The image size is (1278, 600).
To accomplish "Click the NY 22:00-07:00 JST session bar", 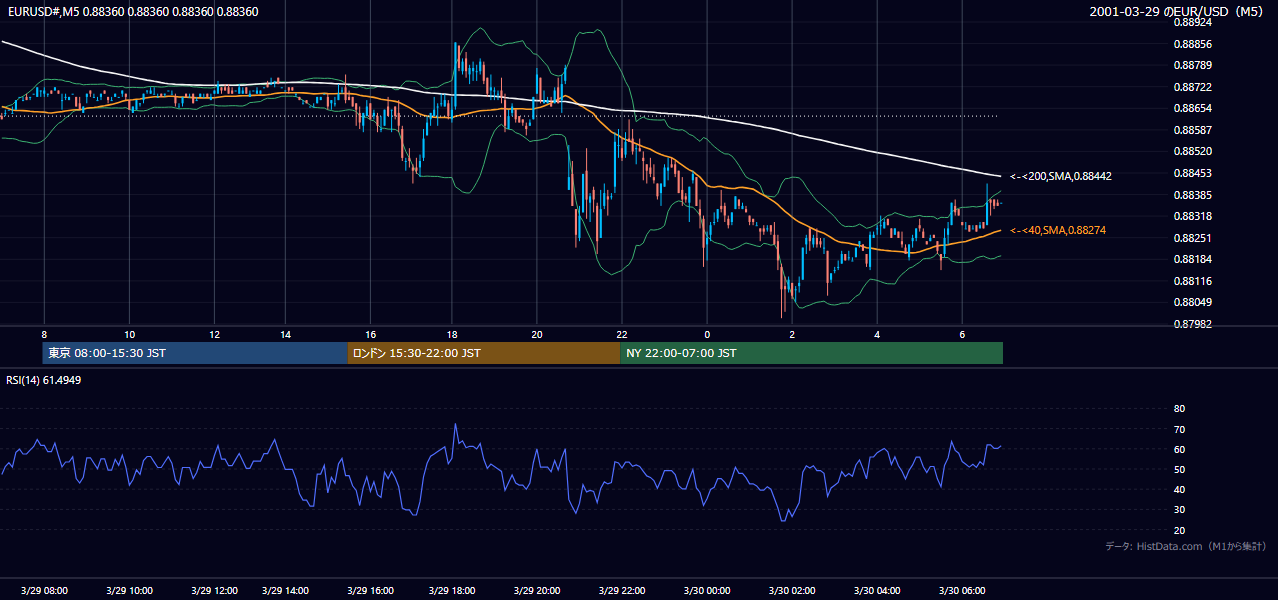I will pyautogui.click(x=811, y=353).
